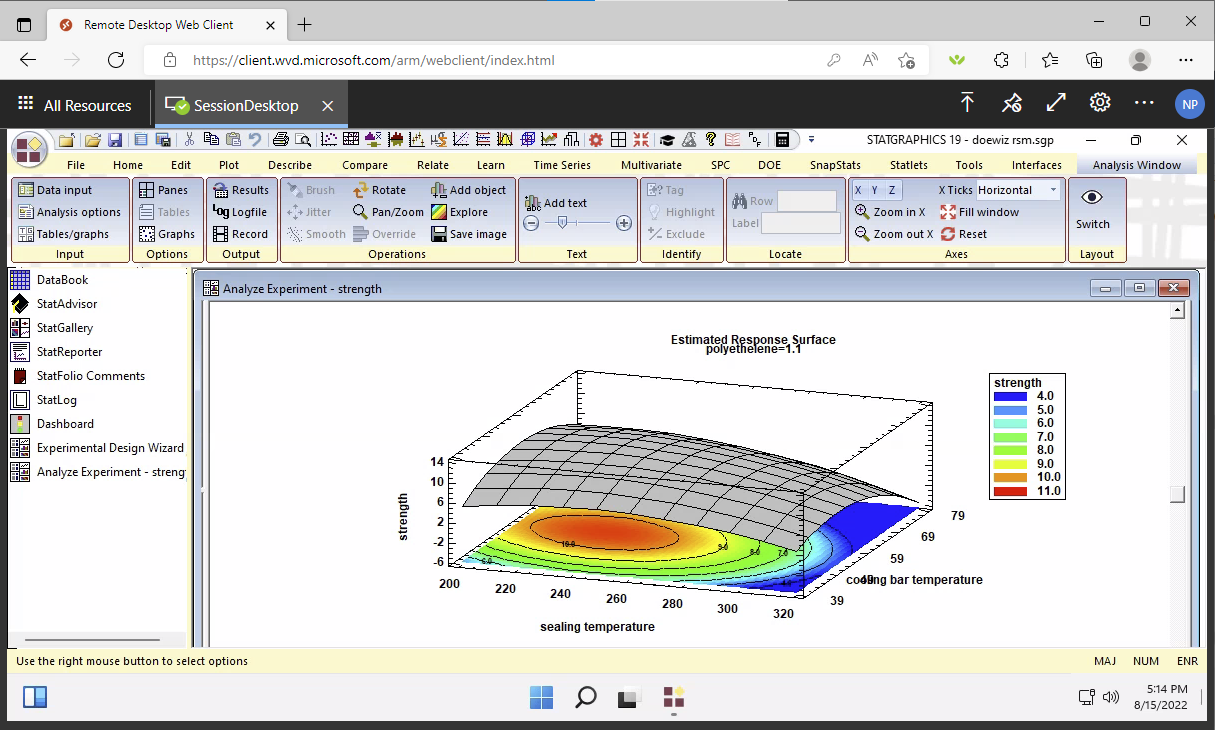Click the calculator icon in the top toolbar
The height and width of the screenshot is (730, 1215).
[x=783, y=140]
